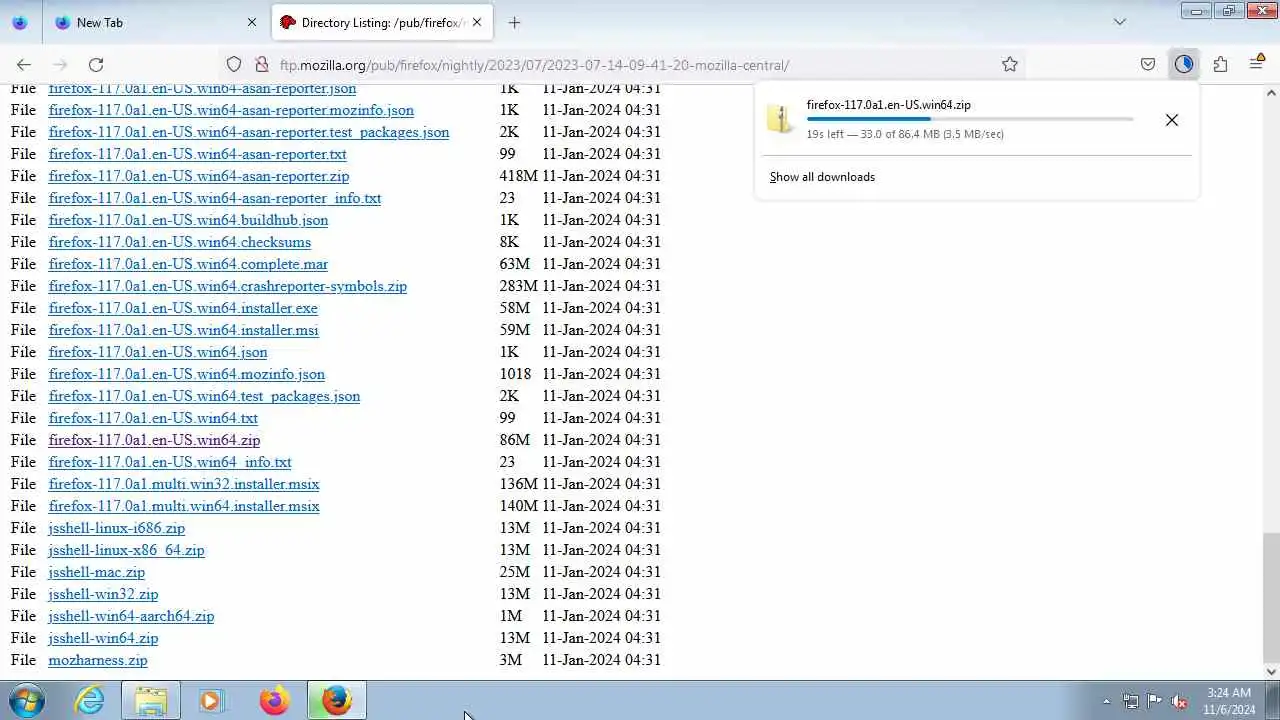
Task: Open win64.installer.msi link
Action: click(183, 330)
